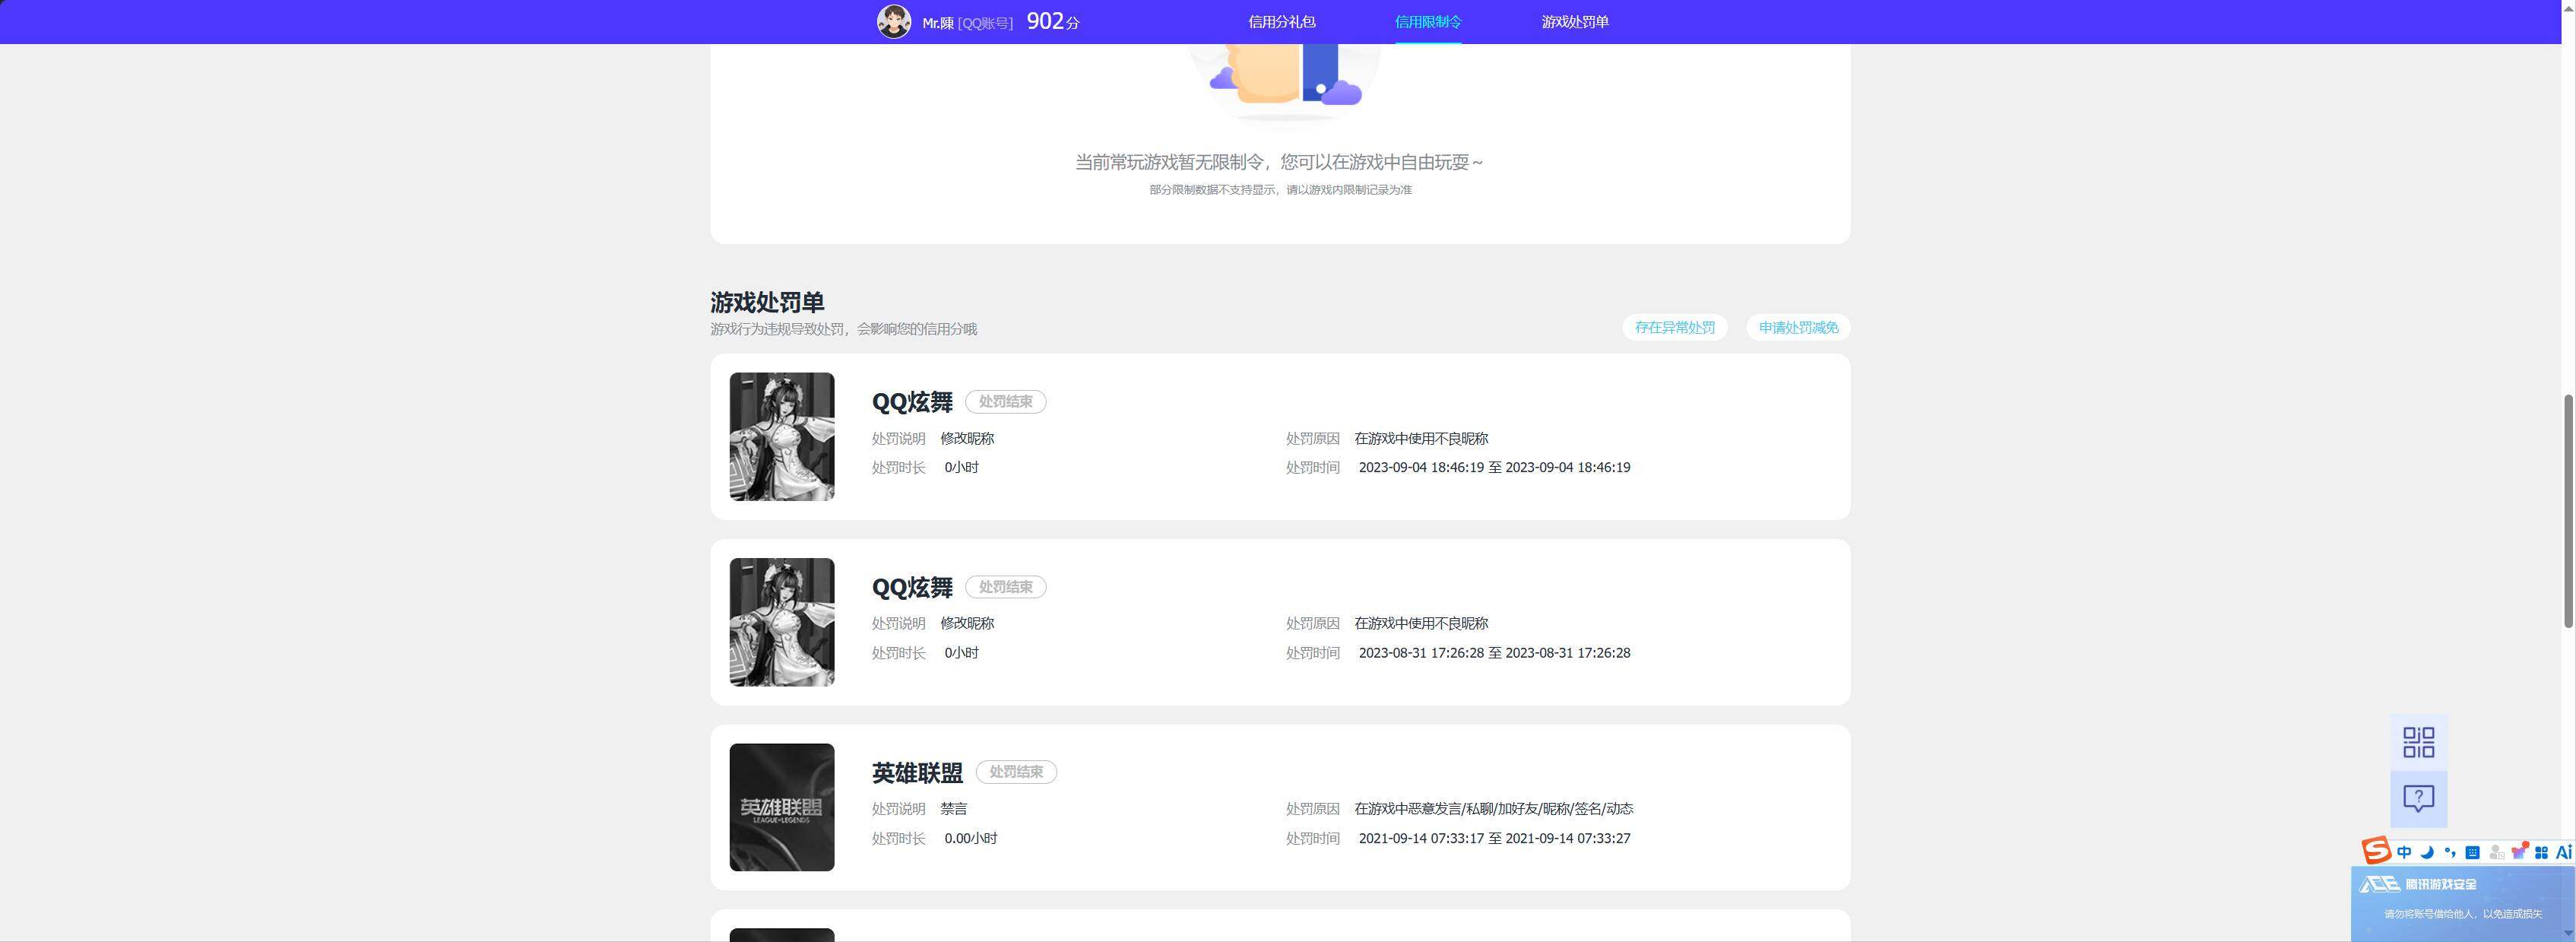The width and height of the screenshot is (2576, 942).
Task: Select the 信用限制令 tab
Action: pos(1428,21)
